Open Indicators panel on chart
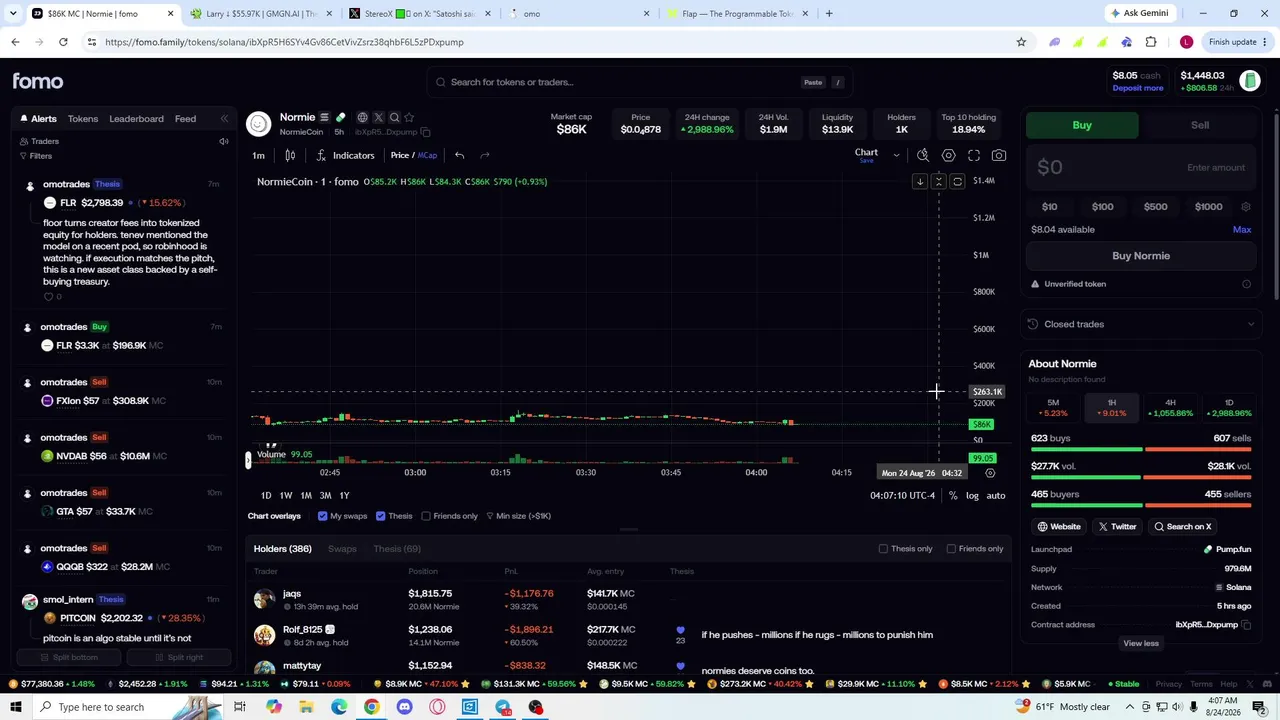This screenshot has height=720, width=1280. 345,156
